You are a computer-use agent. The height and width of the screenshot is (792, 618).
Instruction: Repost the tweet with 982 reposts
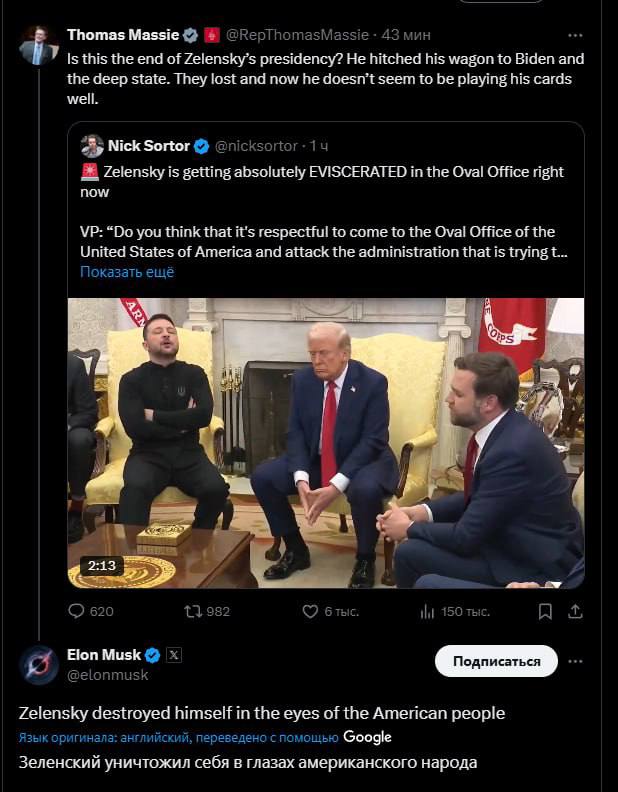pyautogui.click(x=193, y=611)
